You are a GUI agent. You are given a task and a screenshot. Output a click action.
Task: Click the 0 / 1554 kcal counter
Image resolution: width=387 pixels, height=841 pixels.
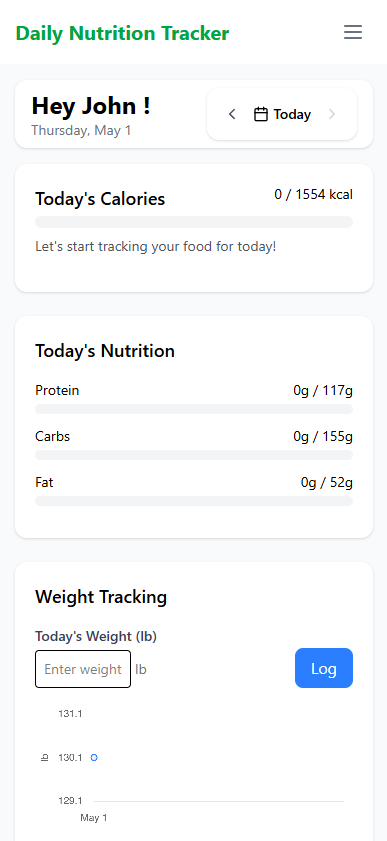click(x=314, y=194)
